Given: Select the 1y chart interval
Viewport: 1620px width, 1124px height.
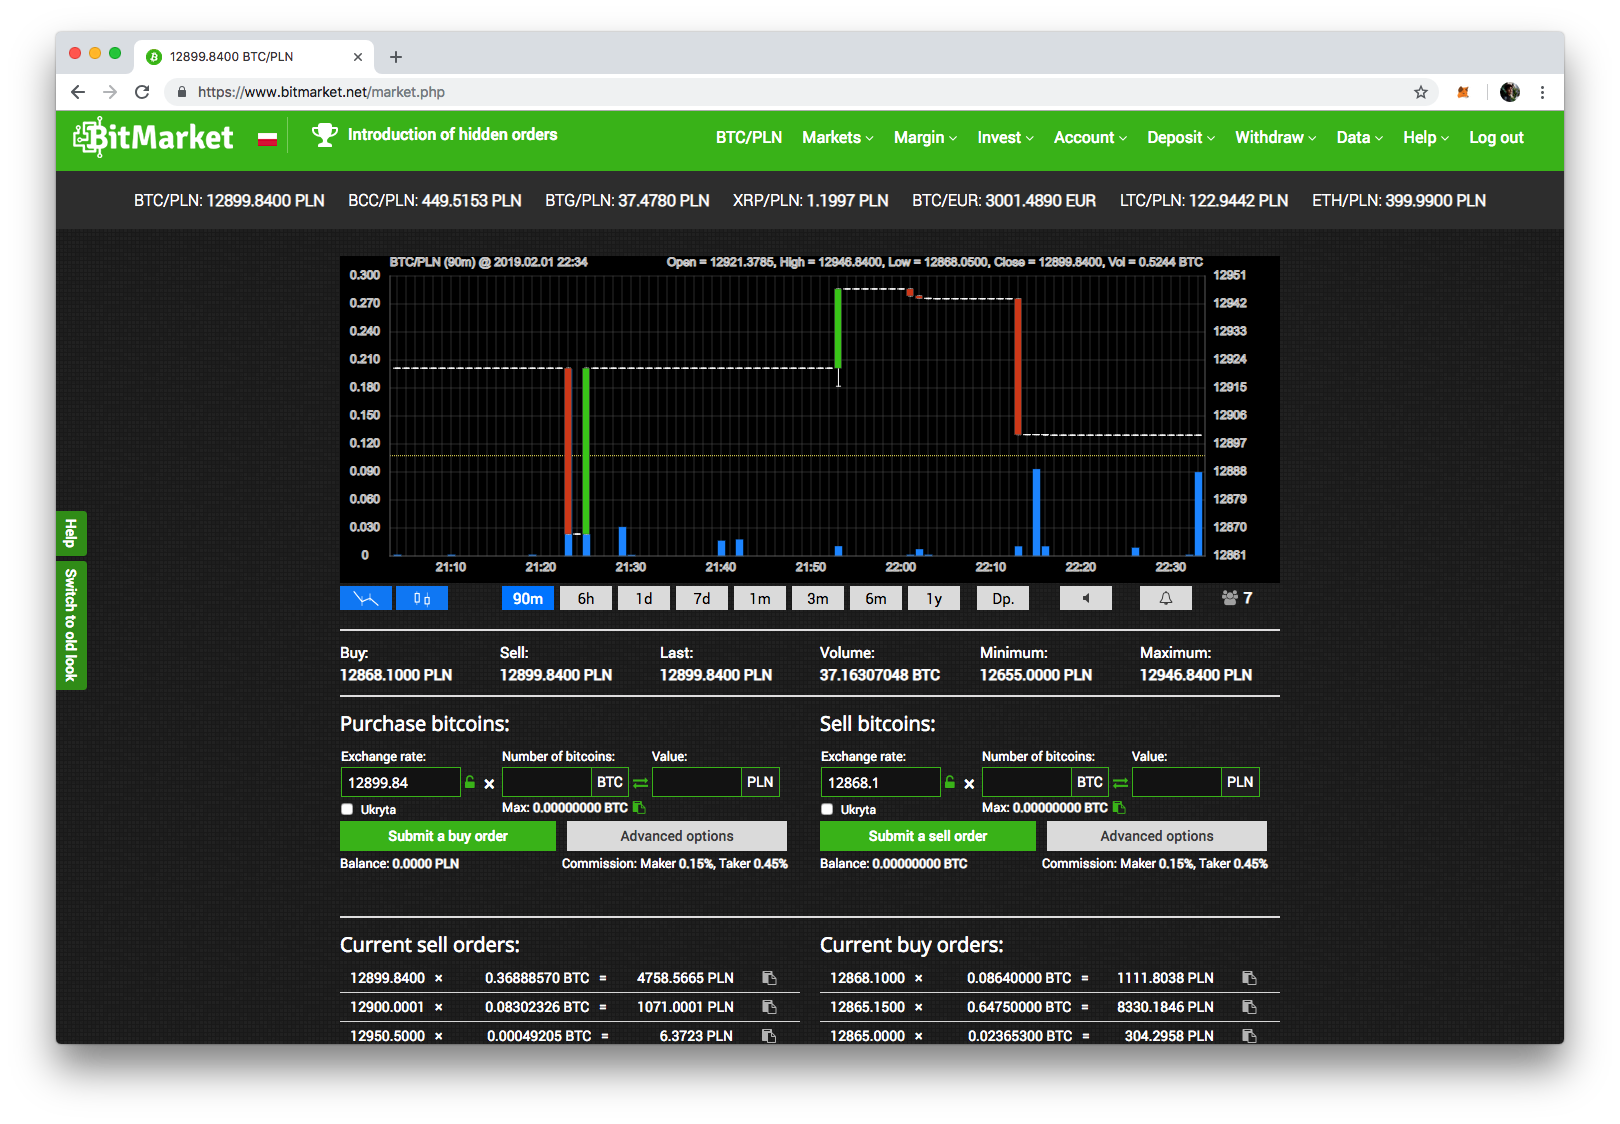Looking at the screenshot, I should point(934,598).
